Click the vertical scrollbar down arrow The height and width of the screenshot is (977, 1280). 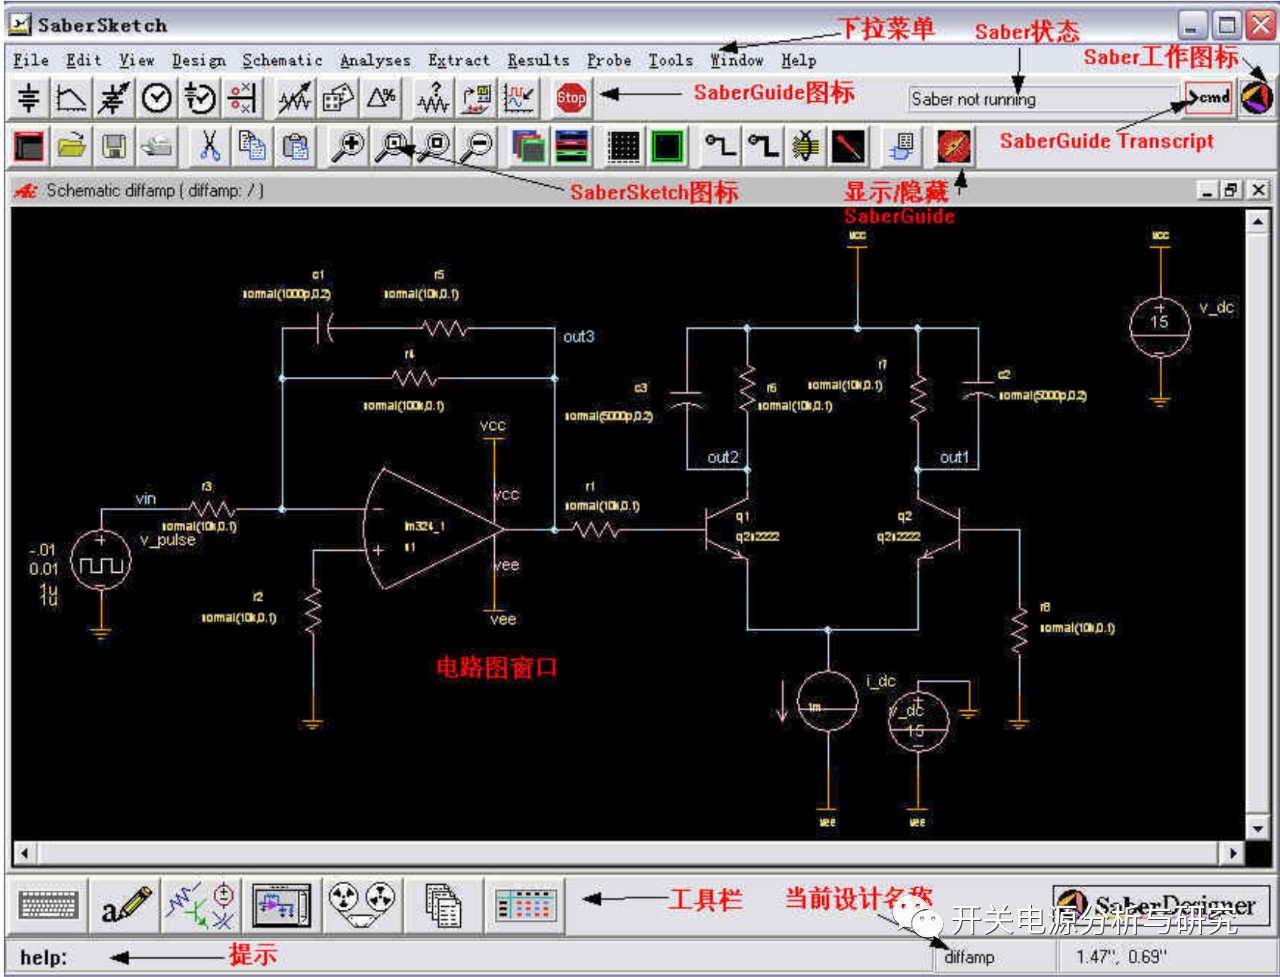pyautogui.click(x=1258, y=828)
